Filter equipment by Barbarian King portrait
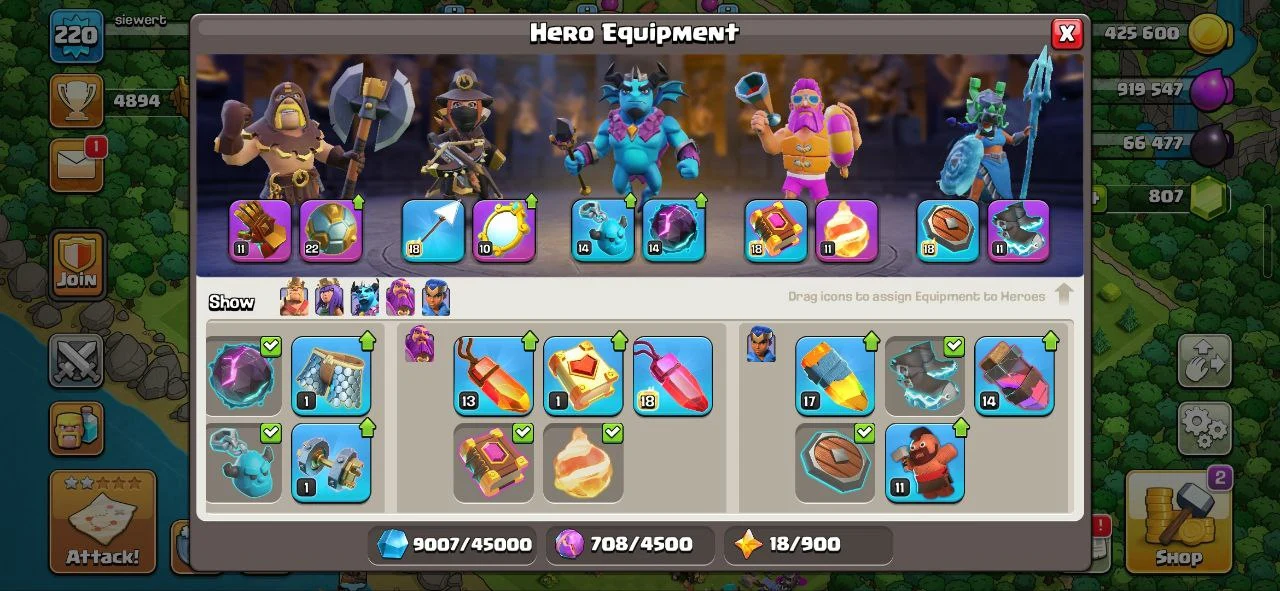1280x591 pixels. click(294, 298)
